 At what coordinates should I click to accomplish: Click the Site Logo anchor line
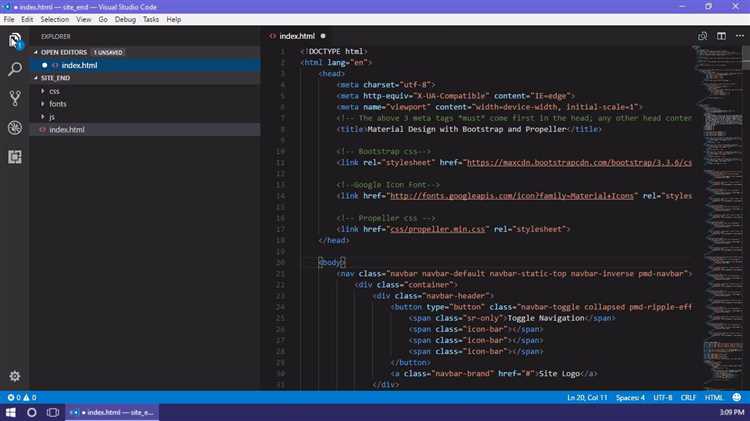[x=494, y=374]
